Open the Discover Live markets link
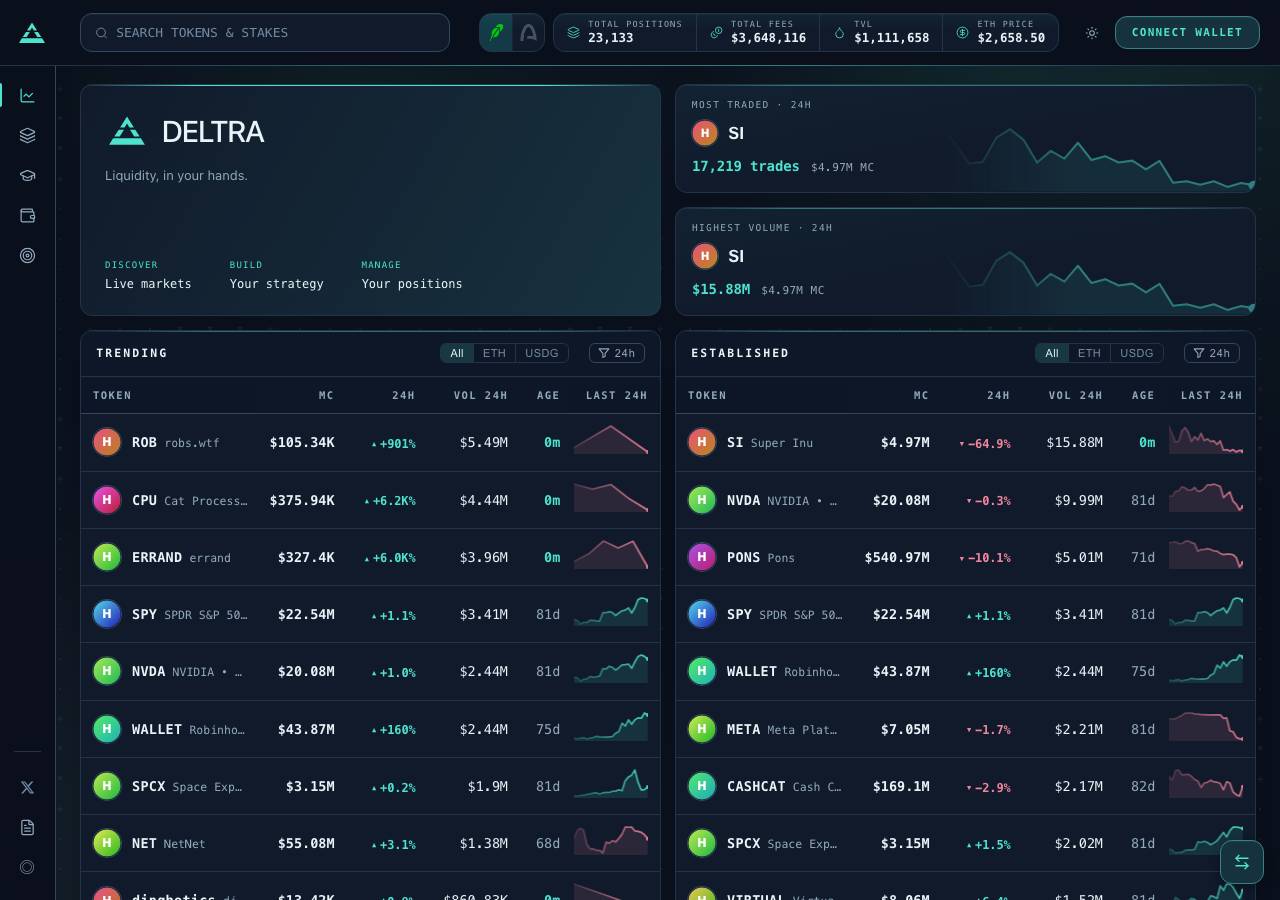The image size is (1280, 900). click(148, 275)
